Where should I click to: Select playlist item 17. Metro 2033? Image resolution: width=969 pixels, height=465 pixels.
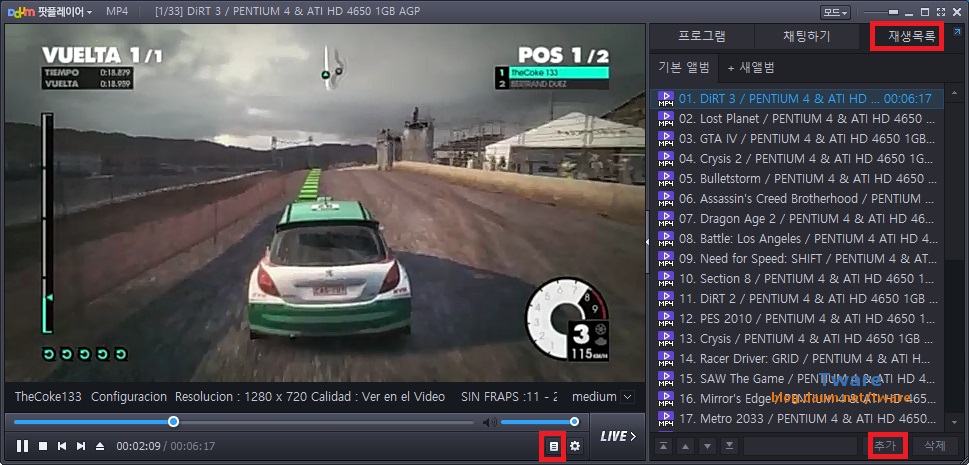coord(797,419)
